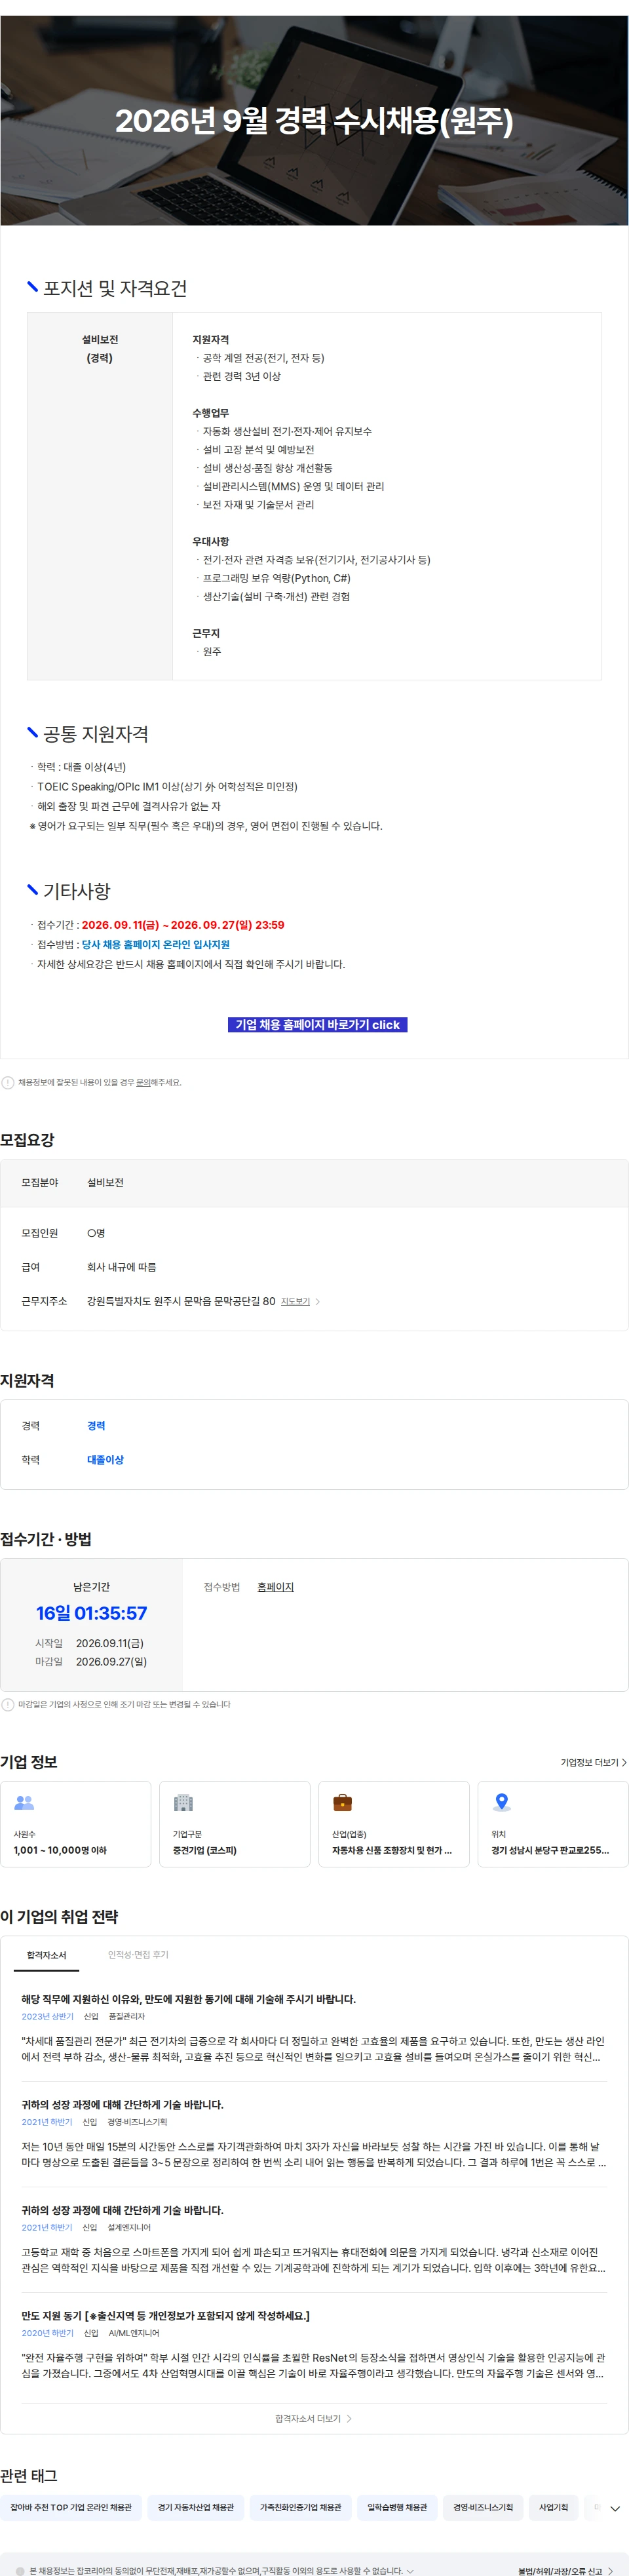
Task: Click the remaining time 16일 01:35:57
Action: pyautogui.click(x=91, y=1612)
